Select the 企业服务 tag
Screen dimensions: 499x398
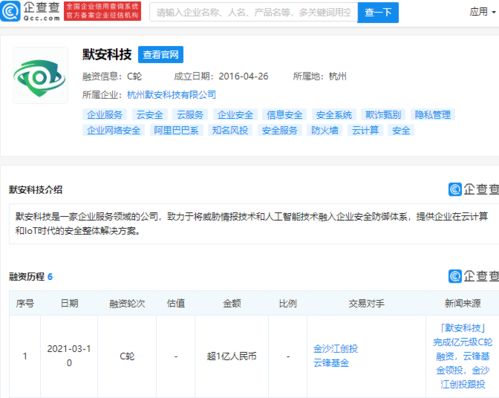pyautogui.click(x=105, y=115)
